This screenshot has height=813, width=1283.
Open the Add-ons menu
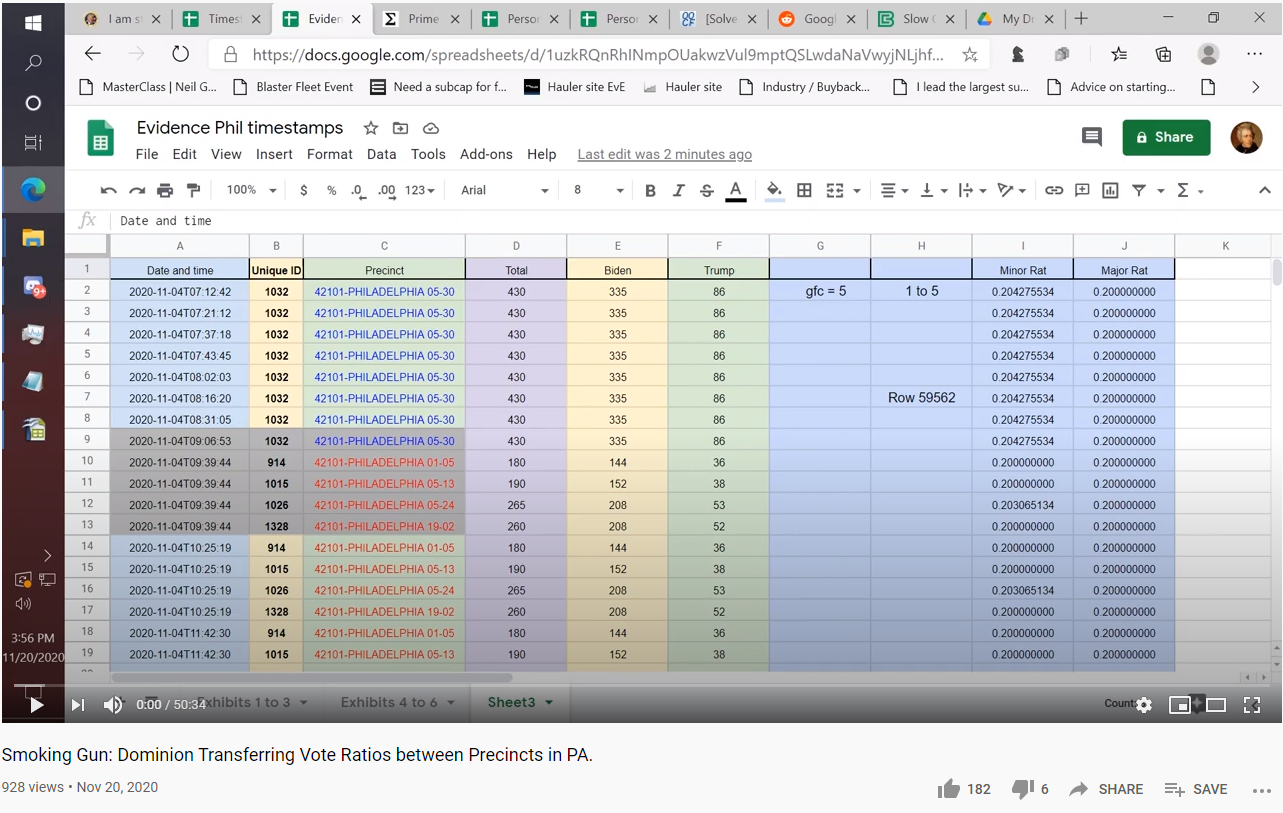tap(486, 154)
